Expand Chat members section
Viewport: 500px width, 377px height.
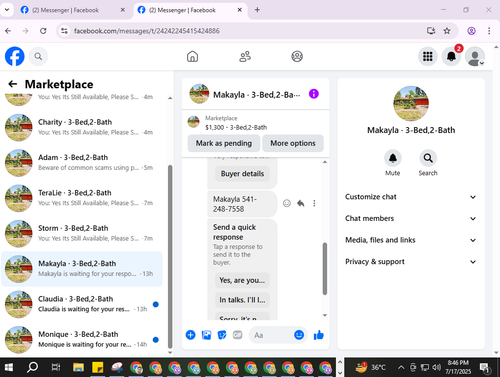tap(411, 218)
